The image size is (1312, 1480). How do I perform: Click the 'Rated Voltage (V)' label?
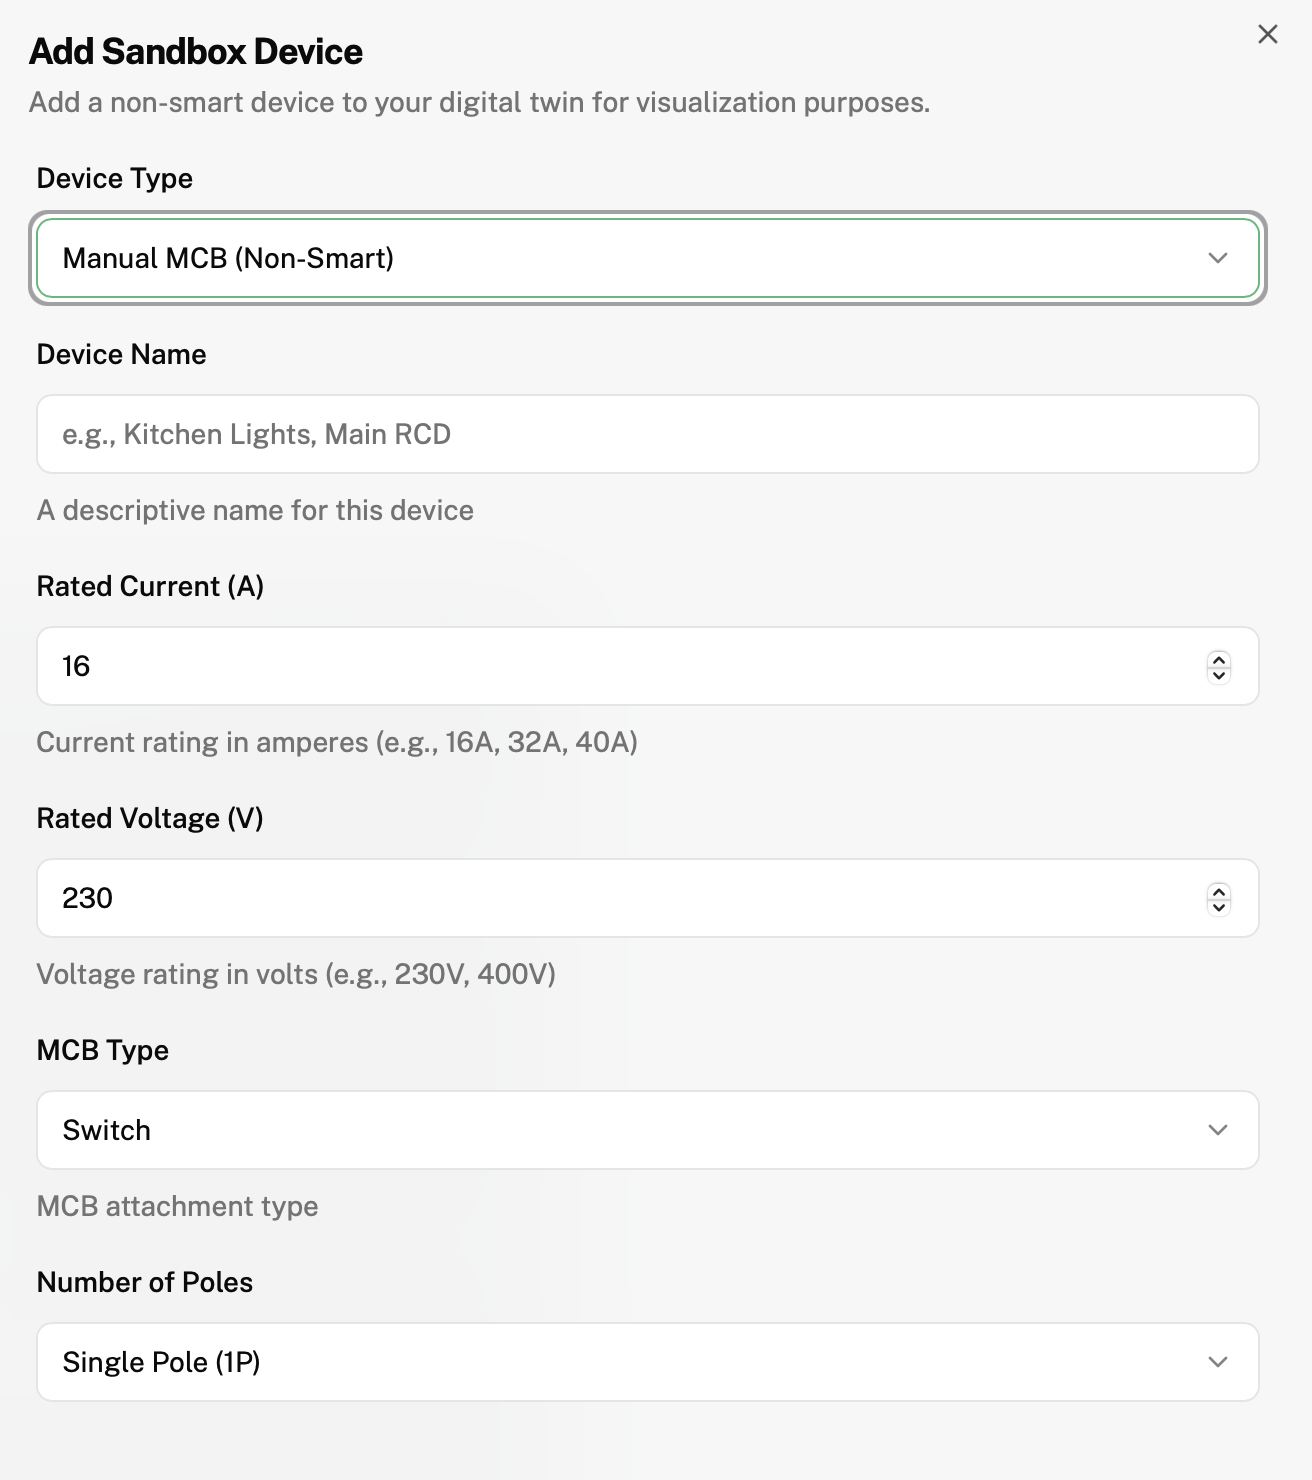point(150,818)
